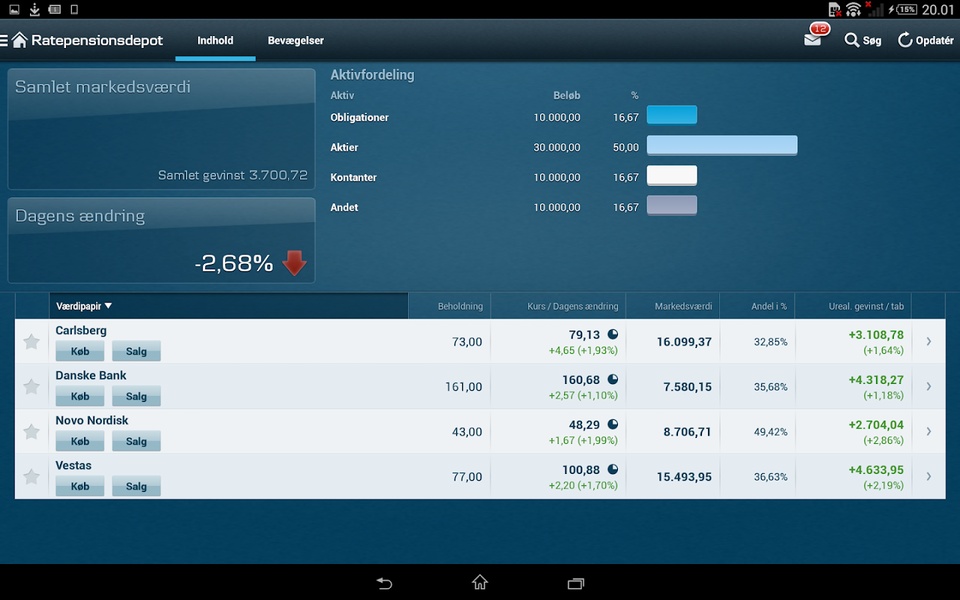The height and width of the screenshot is (600, 960).
Task: Click Køb button for Danske Bank
Action: 80,396
